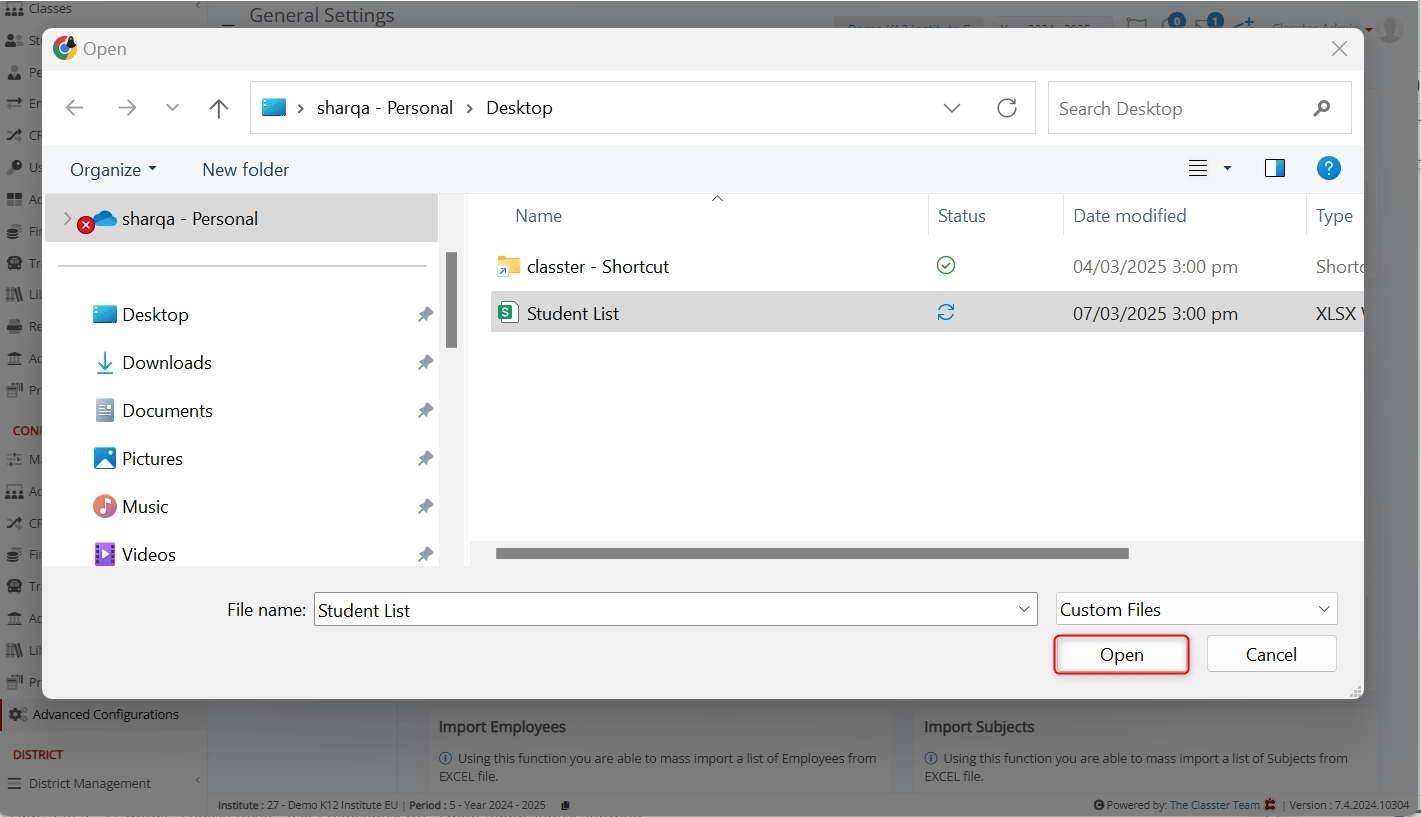Click the Cancel button
This screenshot has height=817, width=1421.
1271,655
